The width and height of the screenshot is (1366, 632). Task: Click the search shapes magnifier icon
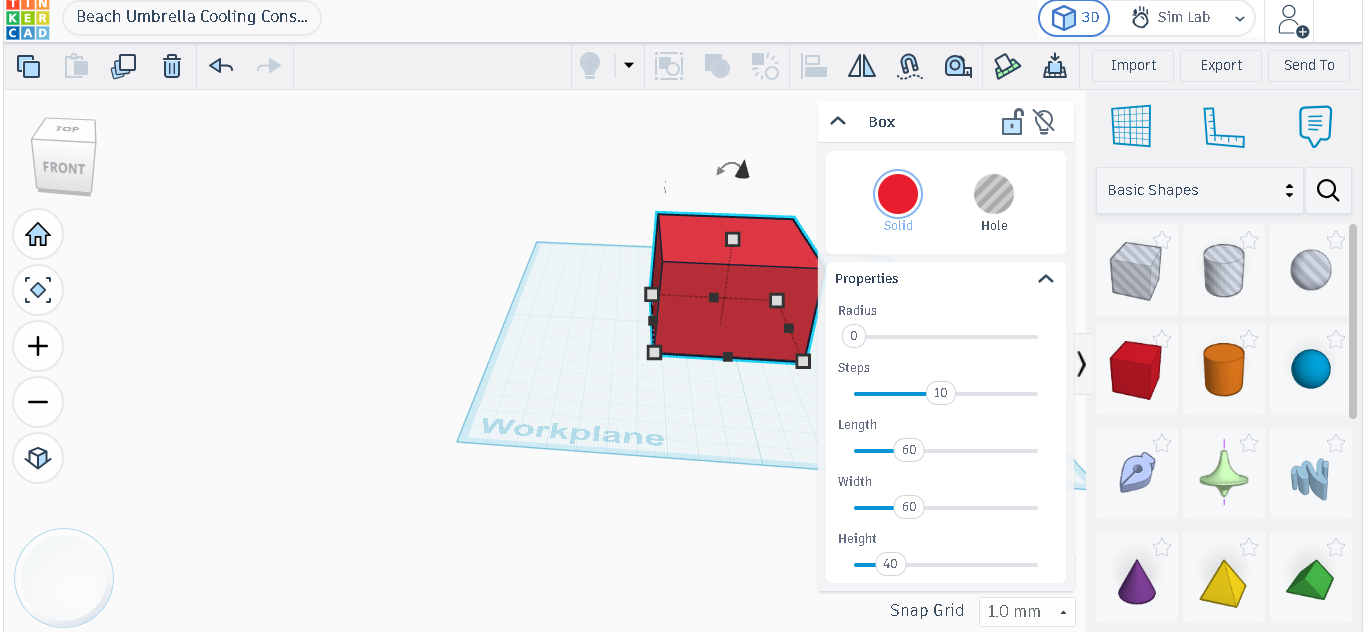(x=1328, y=190)
